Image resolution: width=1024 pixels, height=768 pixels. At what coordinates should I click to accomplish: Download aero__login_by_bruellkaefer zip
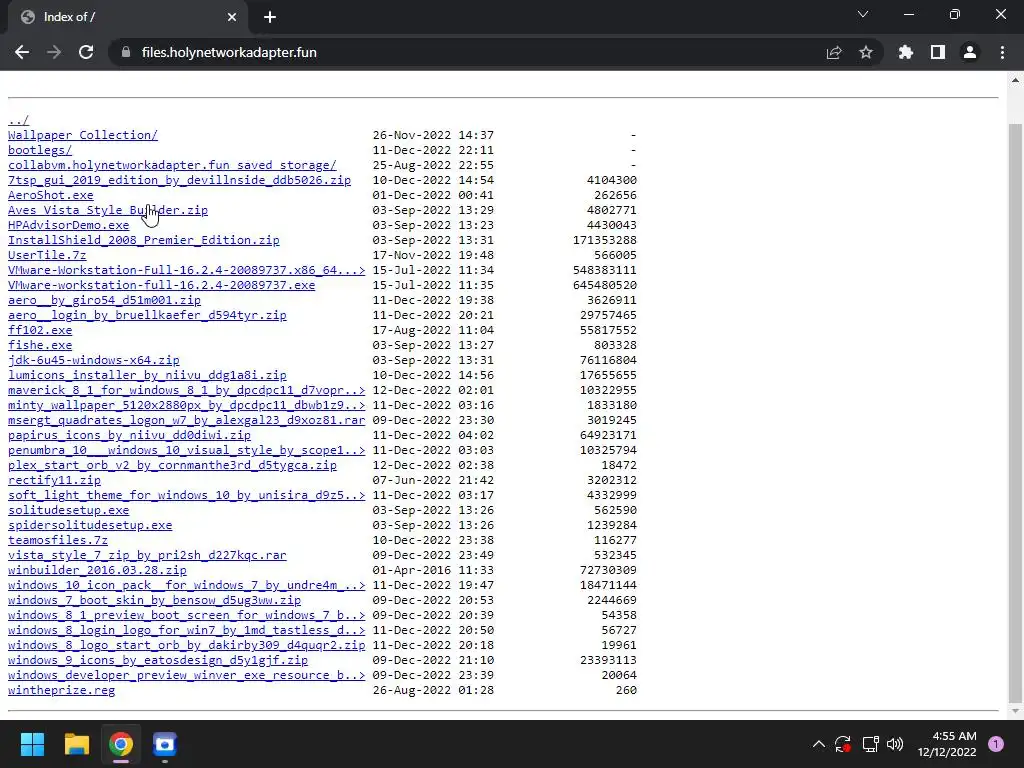coord(147,315)
